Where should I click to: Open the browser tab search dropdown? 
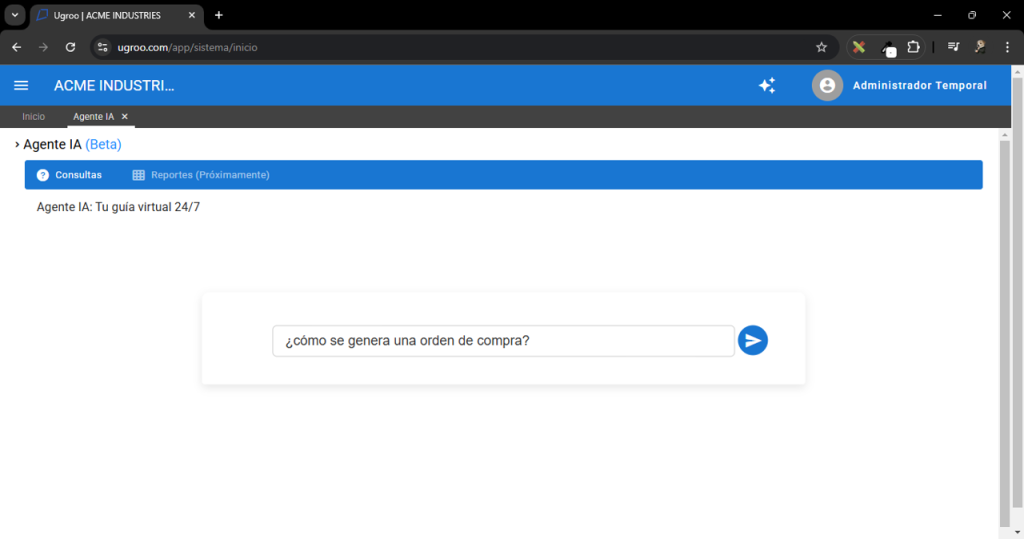(15, 15)
